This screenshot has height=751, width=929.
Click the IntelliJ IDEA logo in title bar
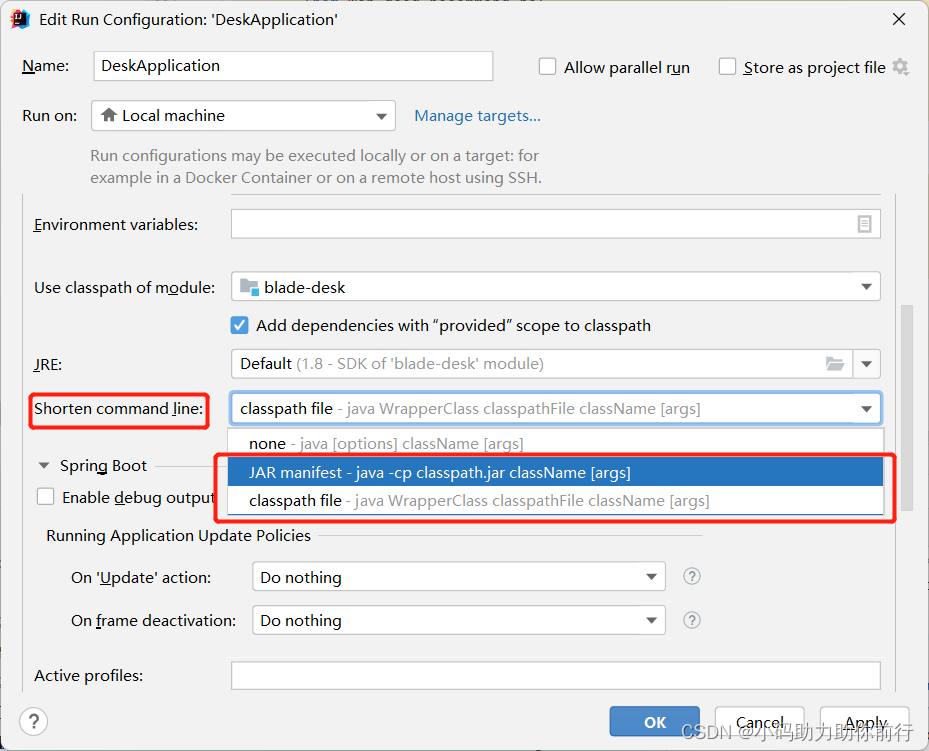tap(20, 19)
